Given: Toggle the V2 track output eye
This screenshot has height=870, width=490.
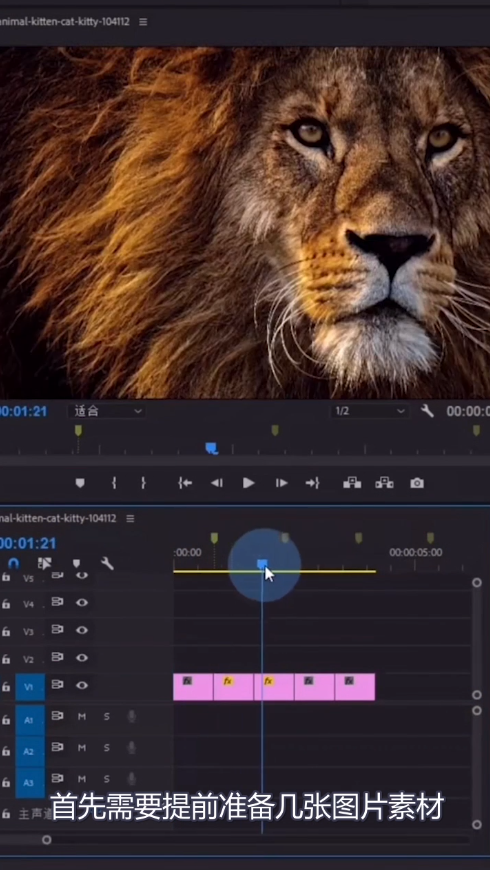Looking at the screenshot, I should pos(82,658).
